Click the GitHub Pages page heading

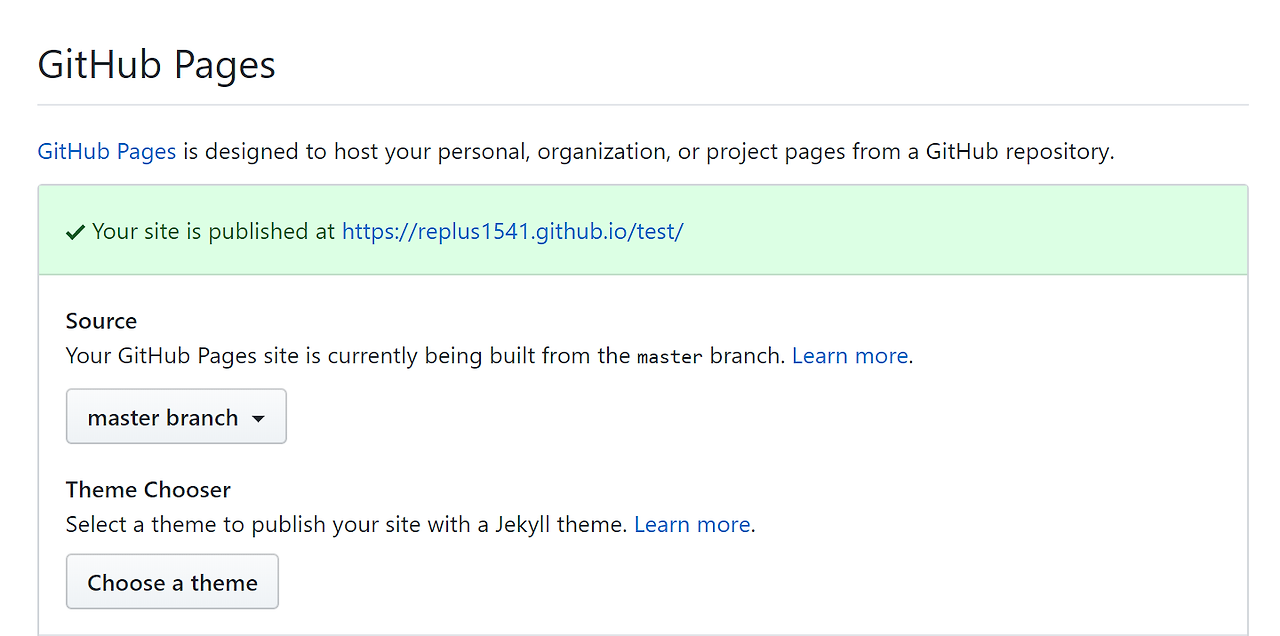[x=156, y=66]
